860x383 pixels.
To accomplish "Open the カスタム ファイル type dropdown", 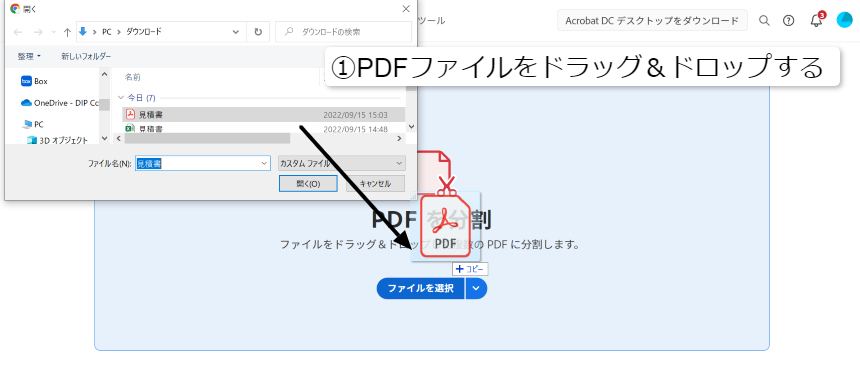I will (342, 163).
